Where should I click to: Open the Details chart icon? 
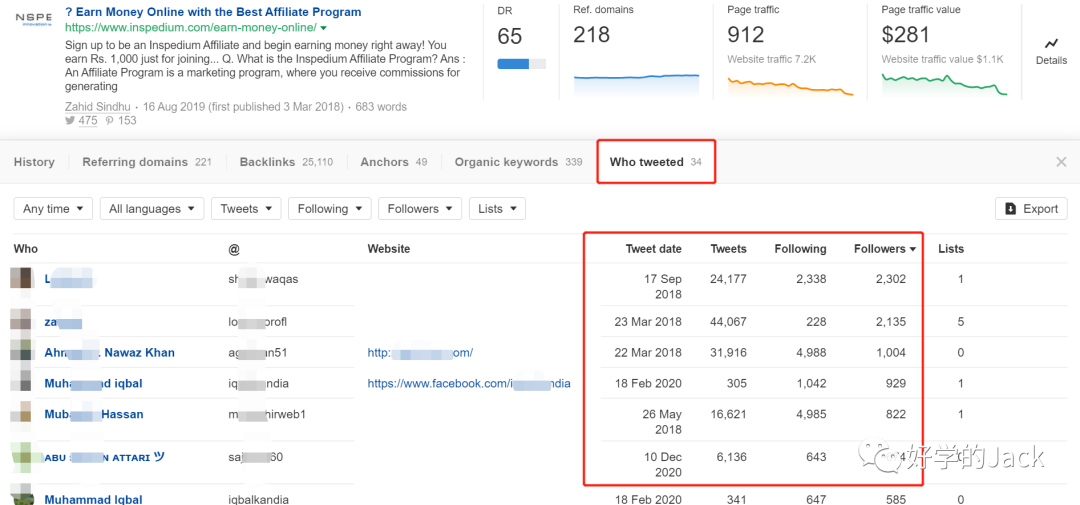click(x=1051, y=43)
